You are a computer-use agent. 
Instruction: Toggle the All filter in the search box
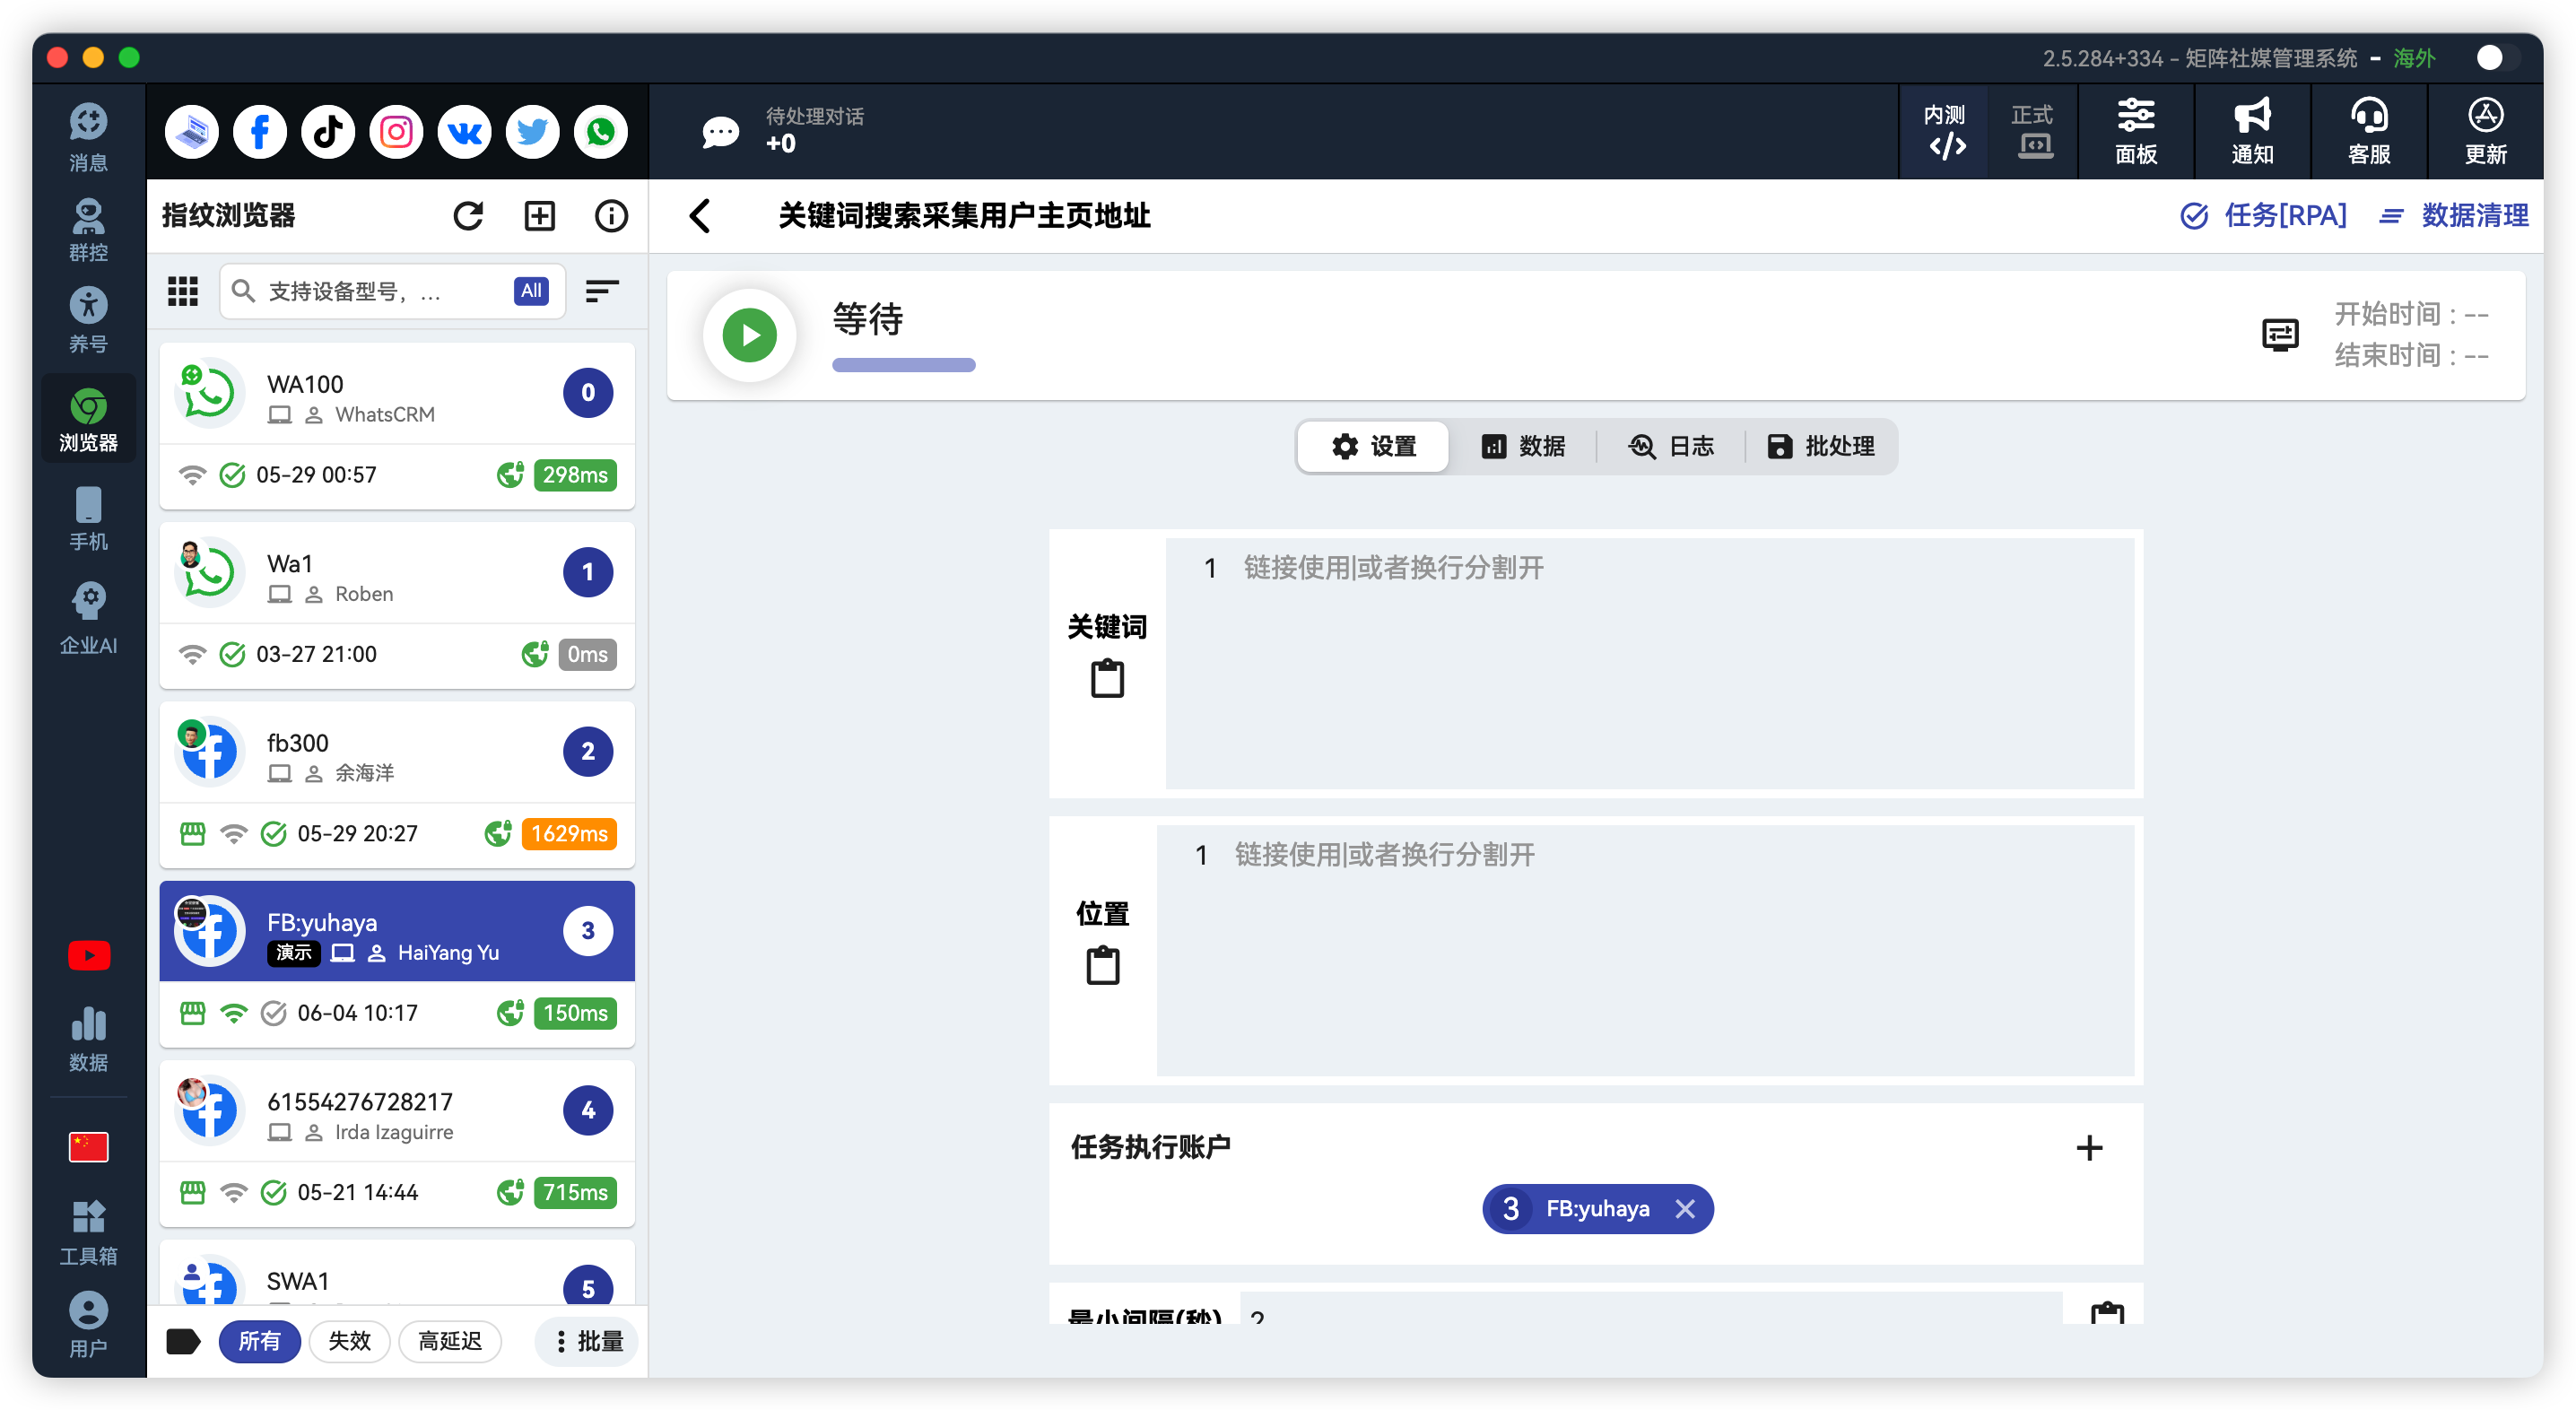coord(531,291)
